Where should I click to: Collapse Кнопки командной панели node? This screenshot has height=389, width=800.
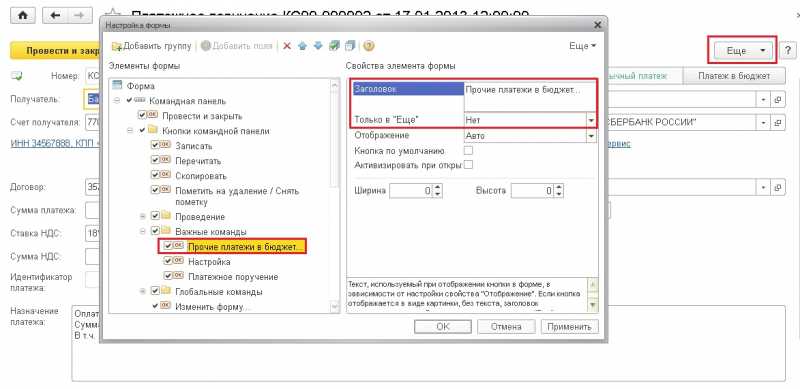coord(130,131)
